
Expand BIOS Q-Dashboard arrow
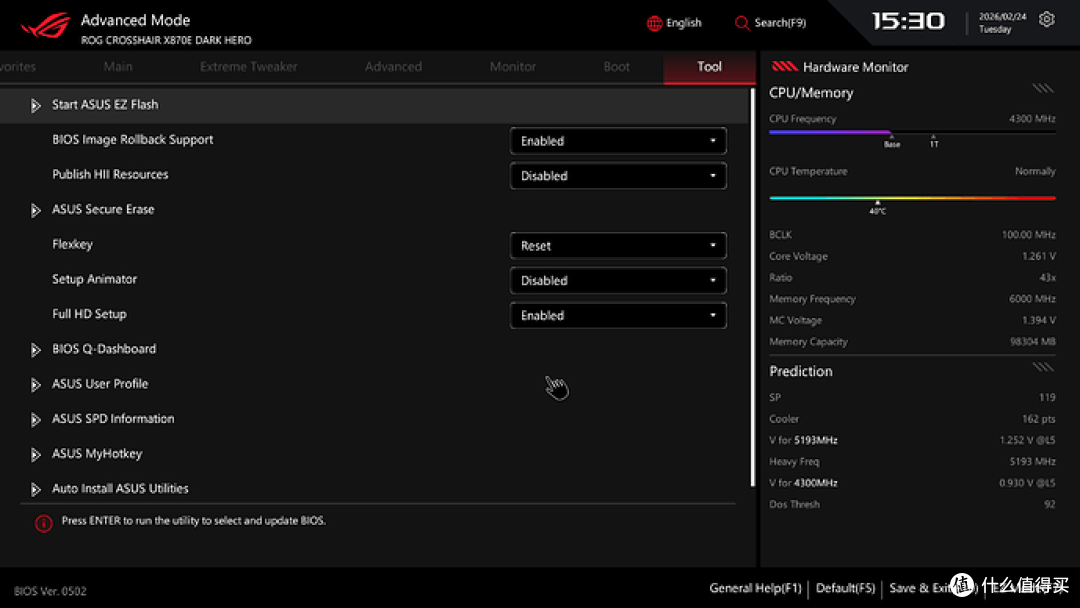[x=35, y=350]
